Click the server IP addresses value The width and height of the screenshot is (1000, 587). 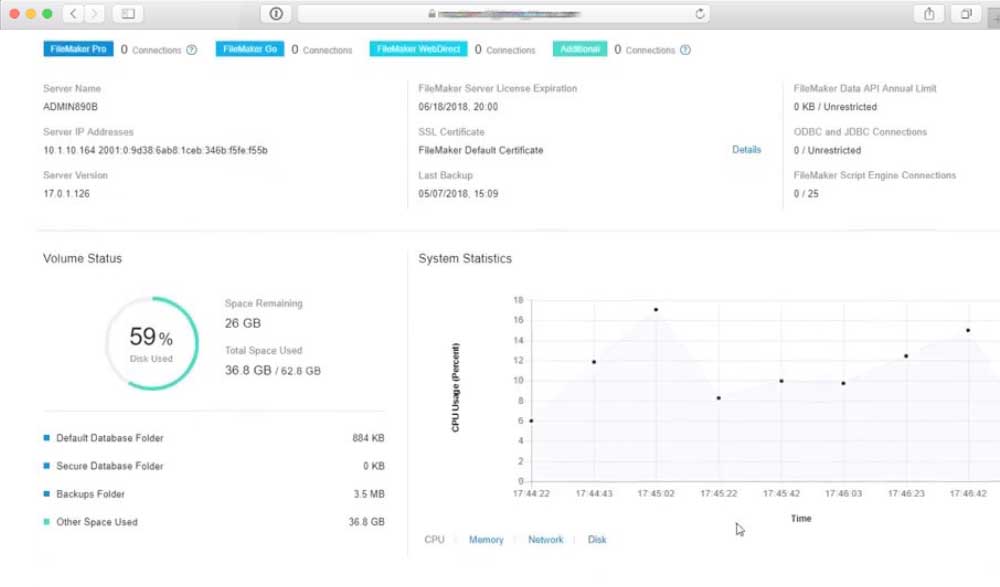156,151
